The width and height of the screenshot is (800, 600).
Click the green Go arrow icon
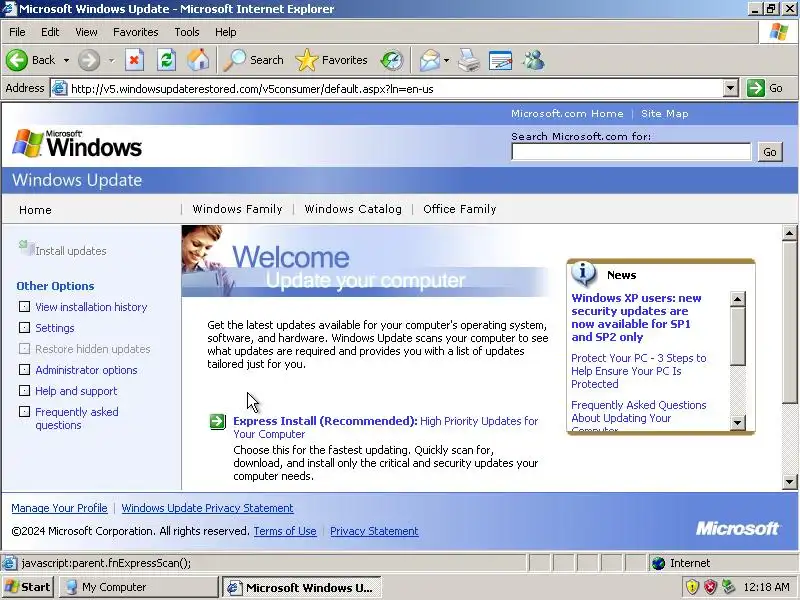[756, 88]
